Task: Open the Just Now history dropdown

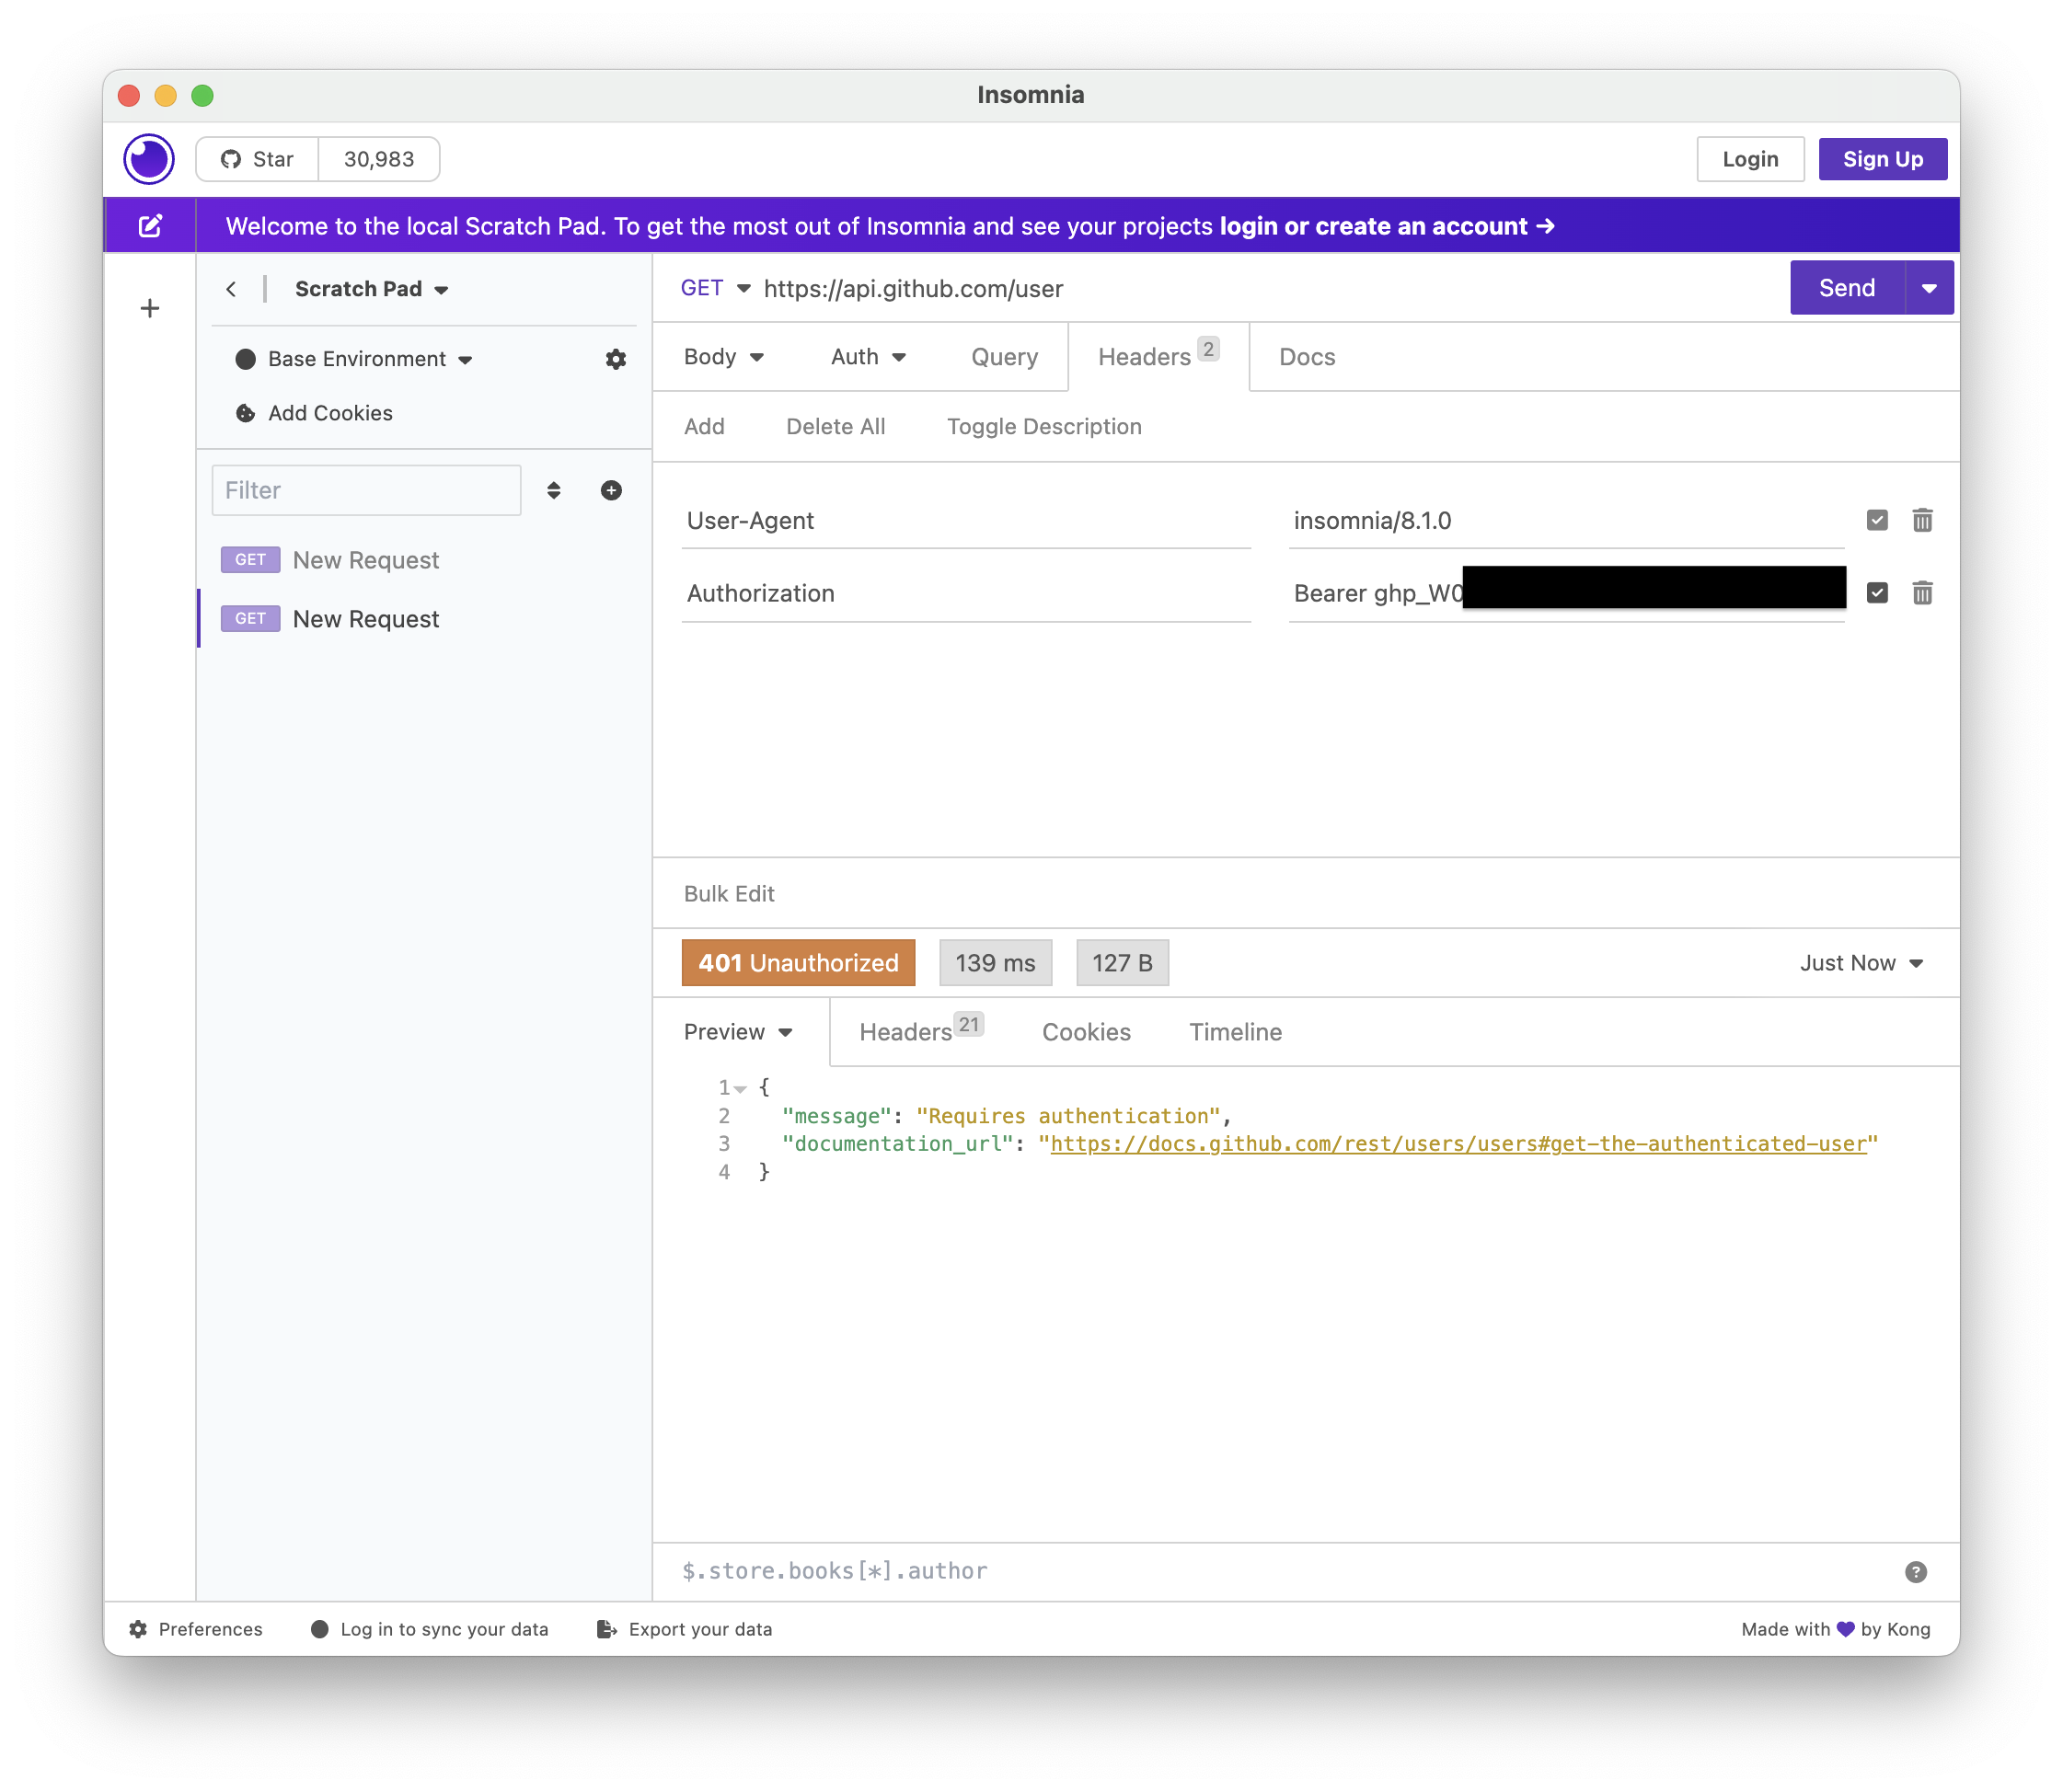Action: [1861, 963]
